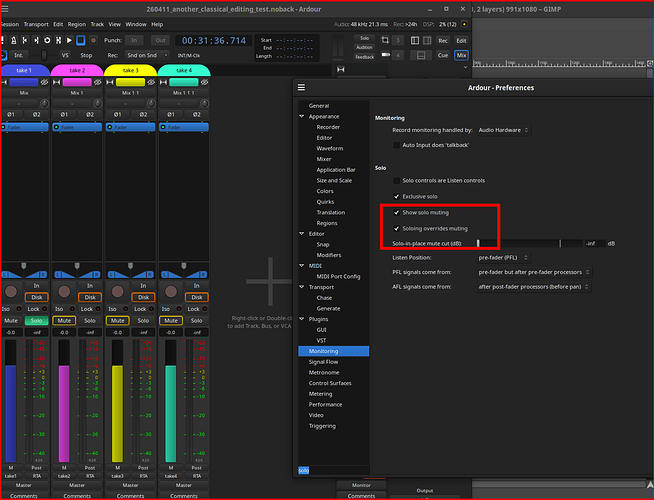
Task: Click the yellow DSP status indicator in the Ardour status bar
Action: pos(464,24)
